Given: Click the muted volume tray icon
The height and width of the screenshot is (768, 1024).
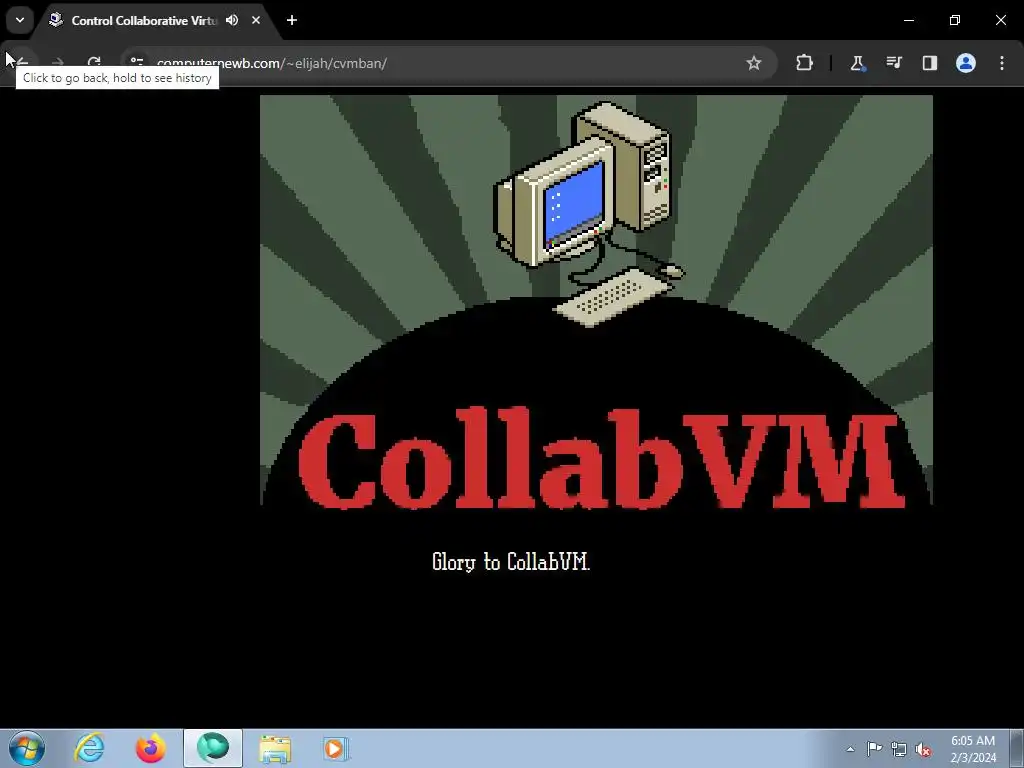Looking at the screenshot, I should [923, 750].
